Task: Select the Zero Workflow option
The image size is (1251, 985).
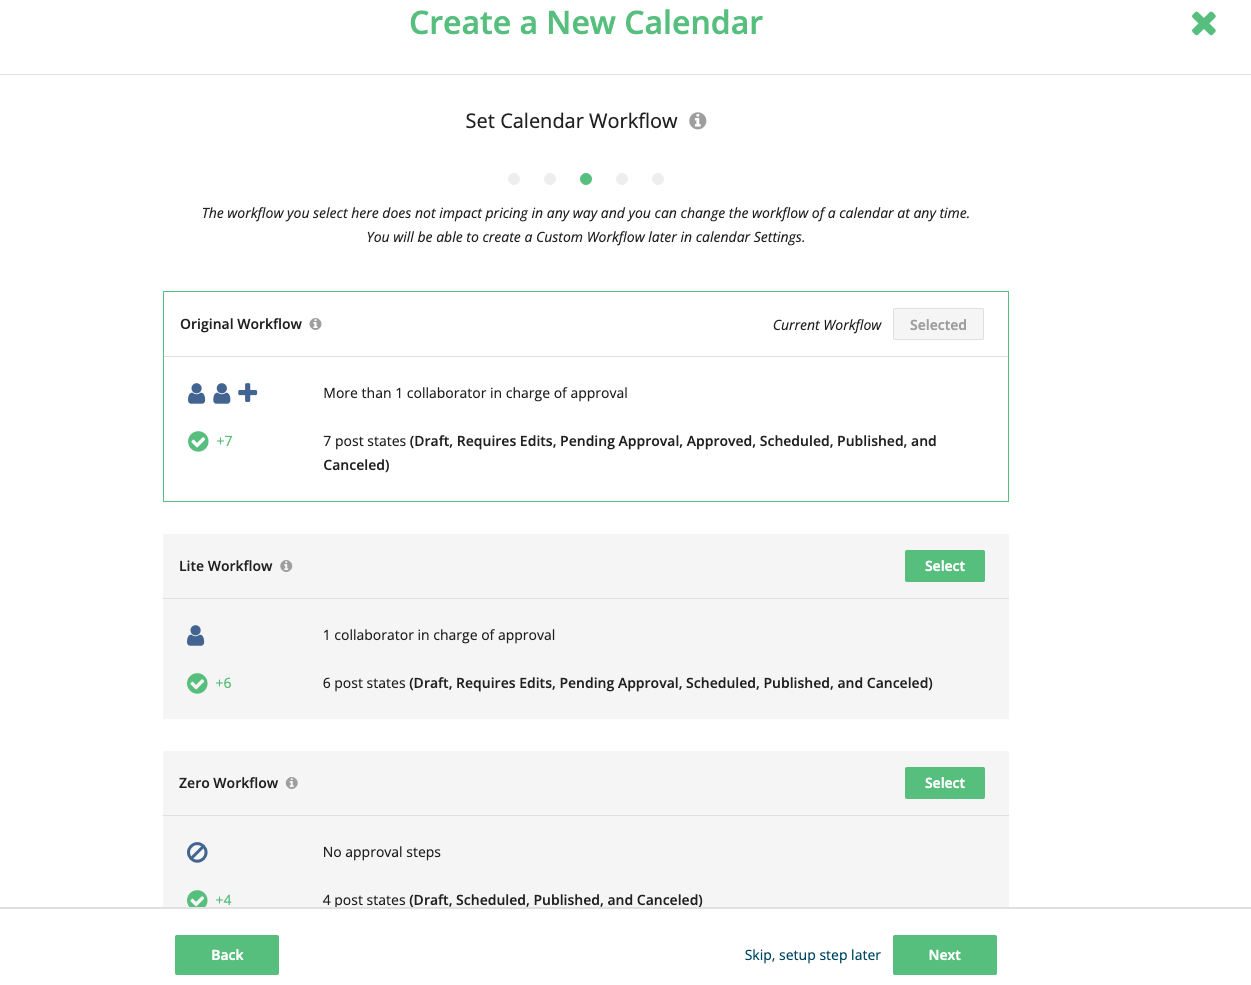Action: pos(944,783)
